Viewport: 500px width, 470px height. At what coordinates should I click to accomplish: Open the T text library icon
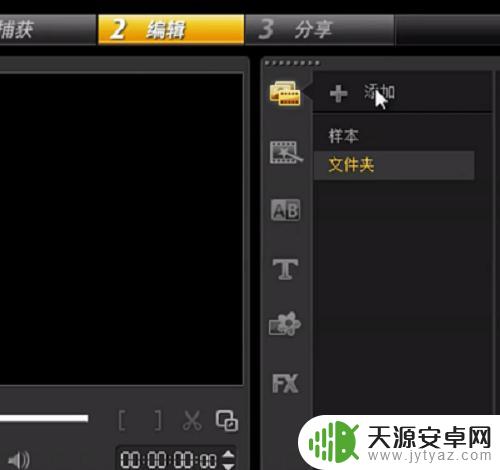coord(285,269)
